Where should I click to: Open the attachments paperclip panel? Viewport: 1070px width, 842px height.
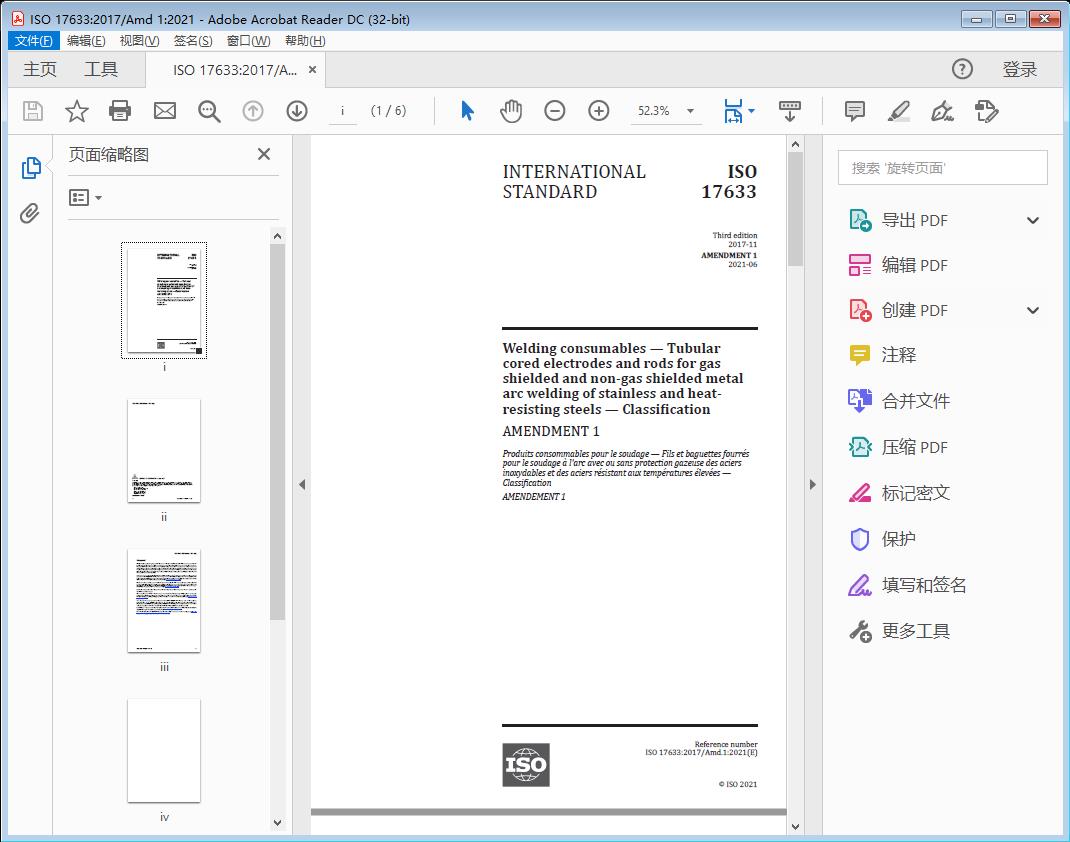pos(31,213)
